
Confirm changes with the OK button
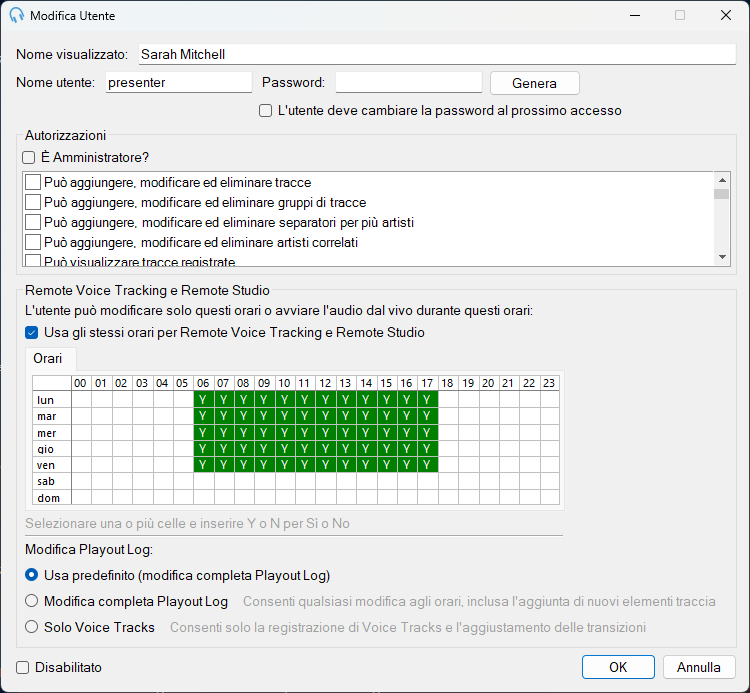coord(618,667)
